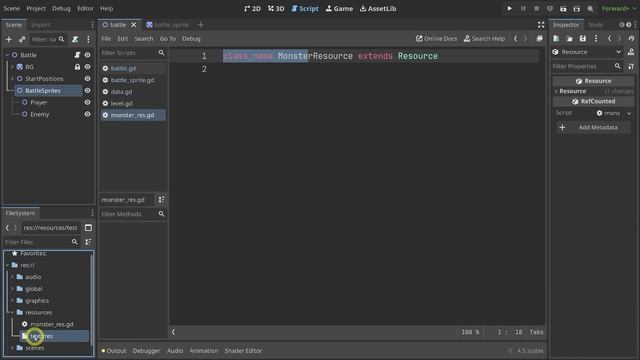Viewport: 640px width, 360px height.
Task: Open script attached to Battle node
Action: point(77,55)
